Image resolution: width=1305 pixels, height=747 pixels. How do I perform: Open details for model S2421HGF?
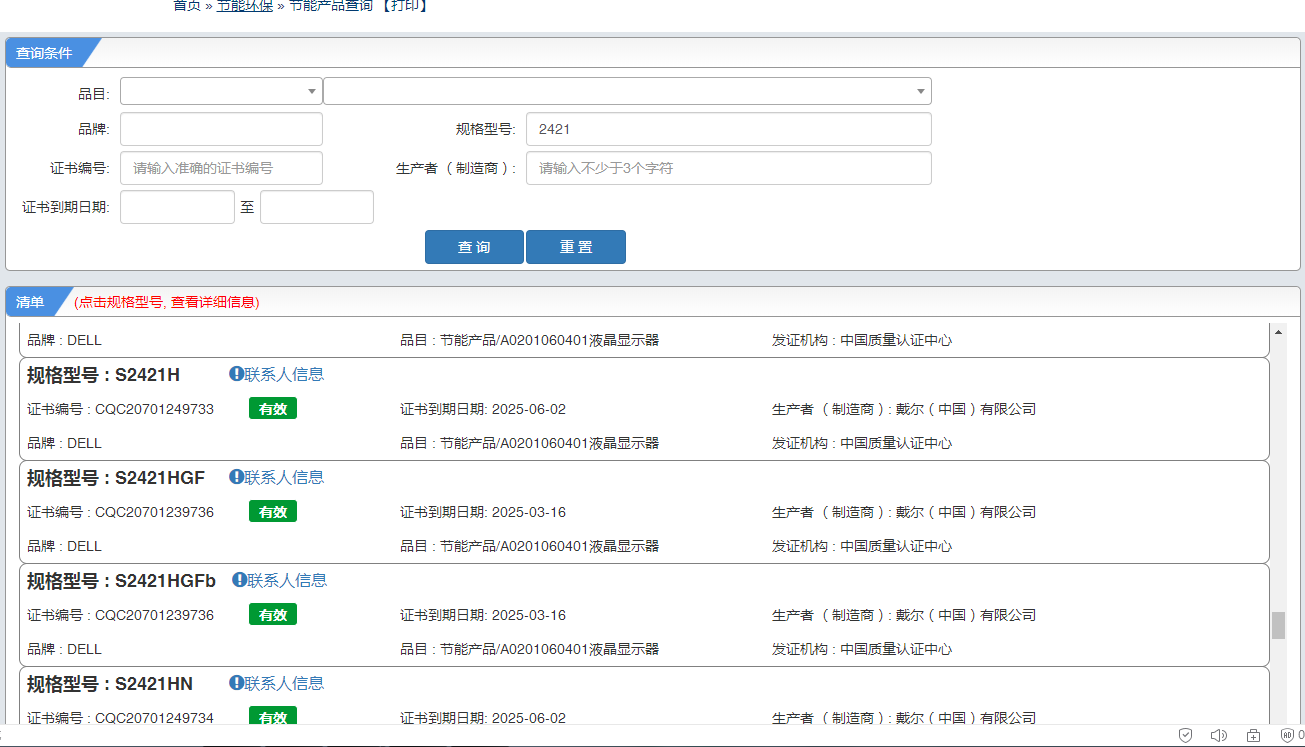[160, 478]
